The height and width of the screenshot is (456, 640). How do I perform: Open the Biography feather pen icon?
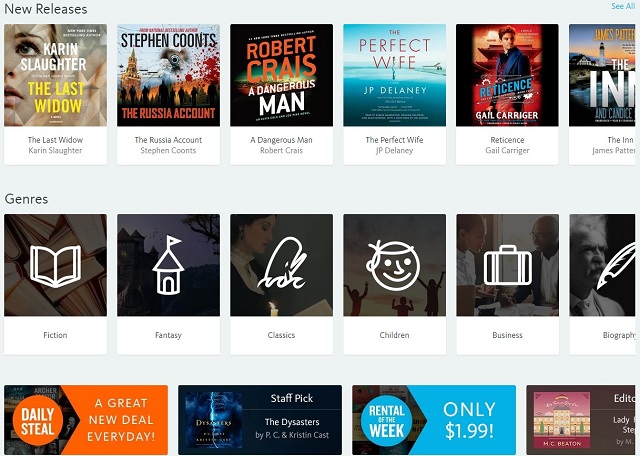point(616,265)
